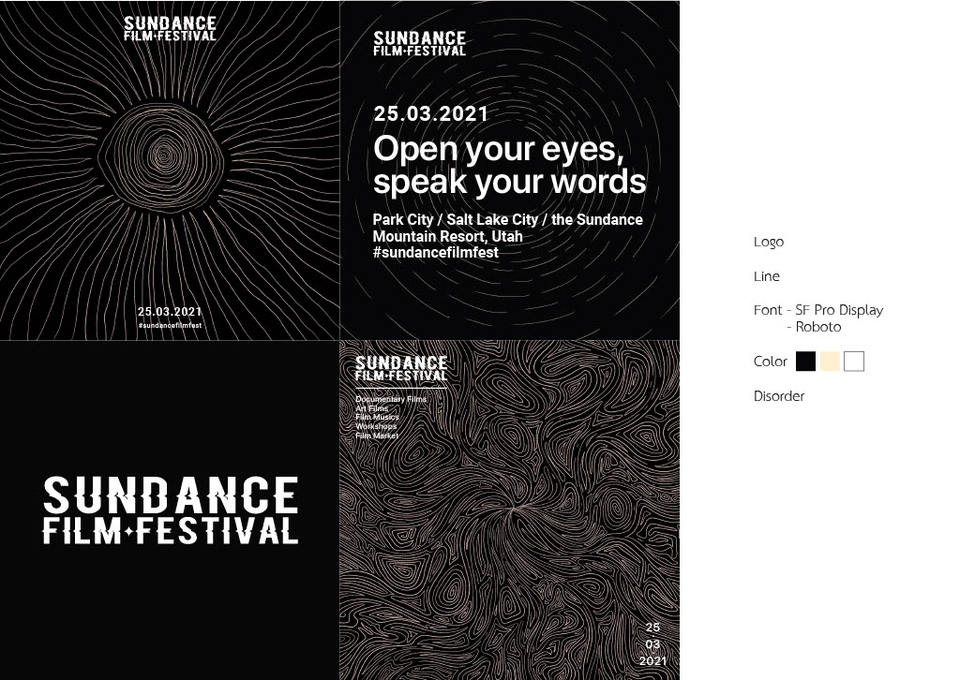Click the Sundance logo on sunburst poster

(x=170, y=28)
